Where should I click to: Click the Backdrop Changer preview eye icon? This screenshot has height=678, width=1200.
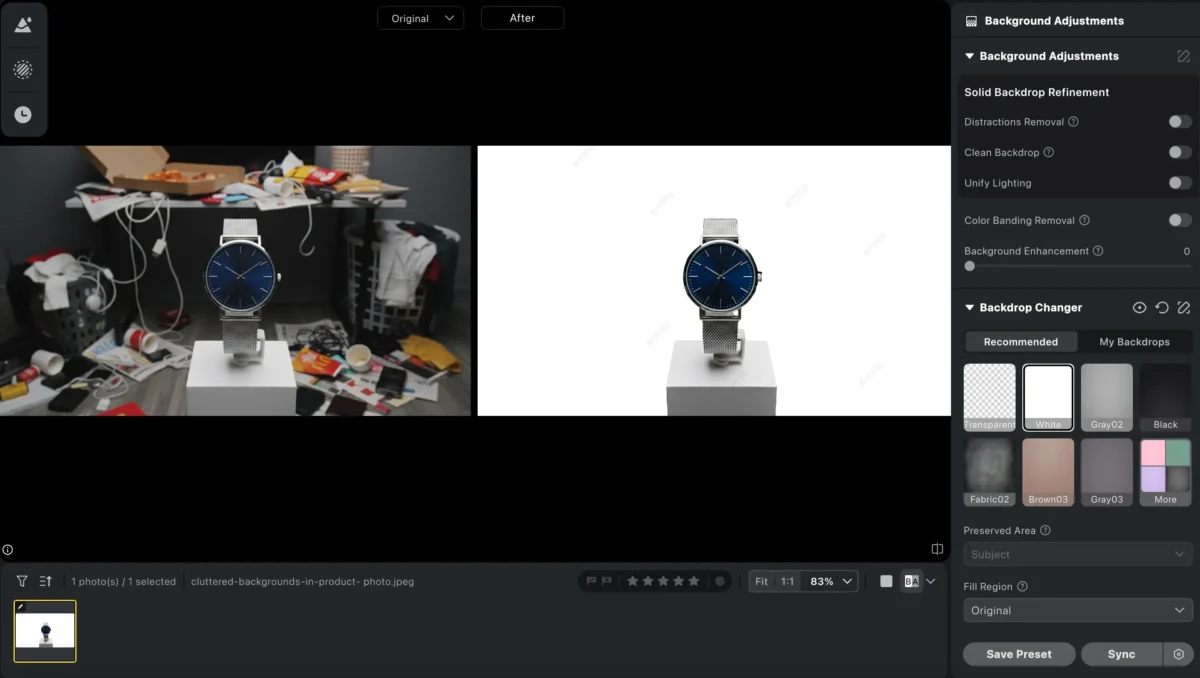click(x=1139, y=308)
